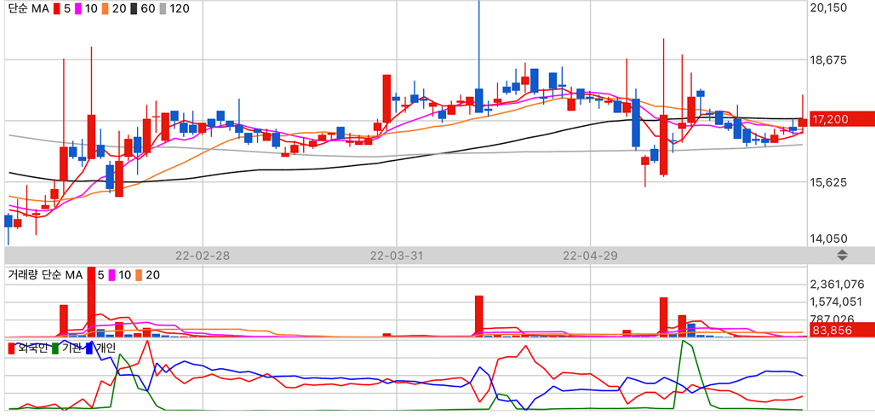Image resolution: width=875 pixels, height=417 pixels.
Task: Click the 14,050 price axis label
Action: 831,239
